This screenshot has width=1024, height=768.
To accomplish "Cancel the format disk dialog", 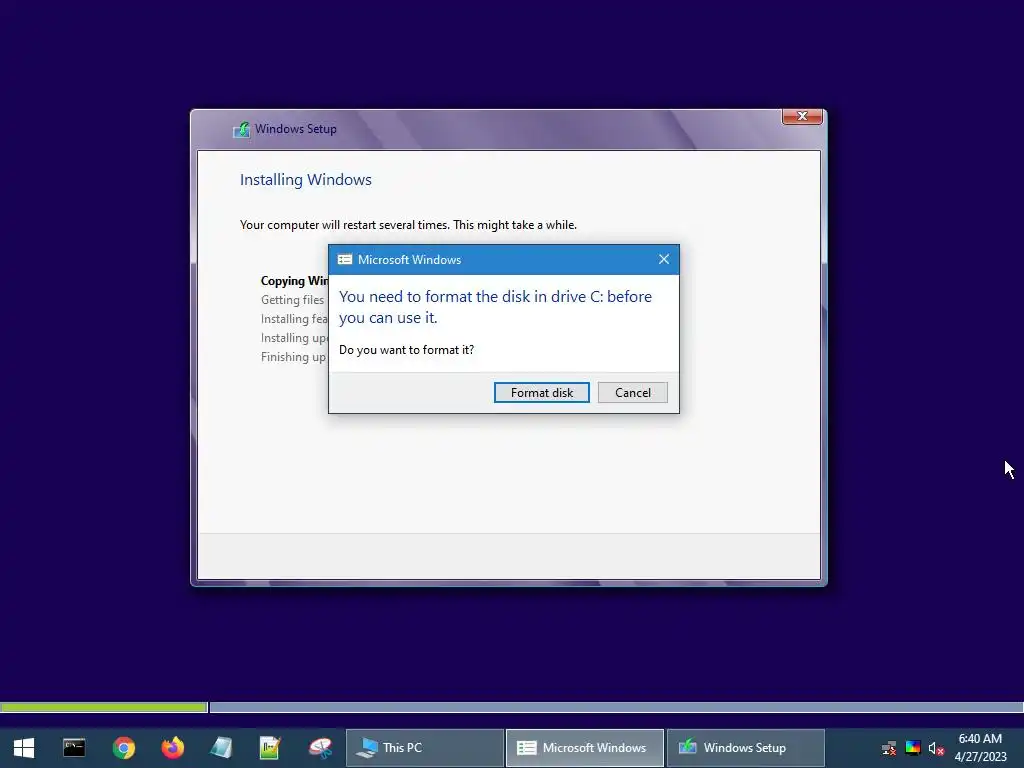I will [x=632, y=392].
